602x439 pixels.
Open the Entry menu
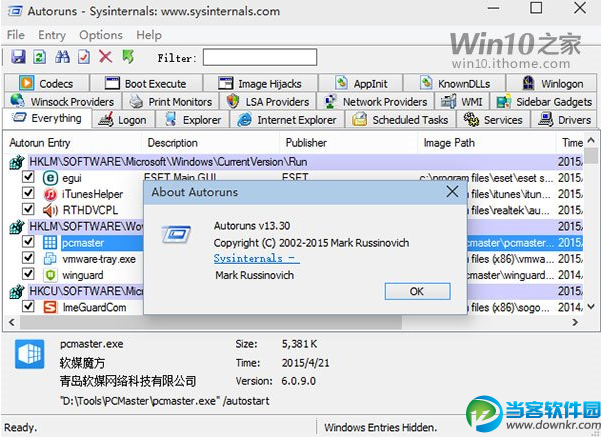pyautogui.click(x=52, y=35)
